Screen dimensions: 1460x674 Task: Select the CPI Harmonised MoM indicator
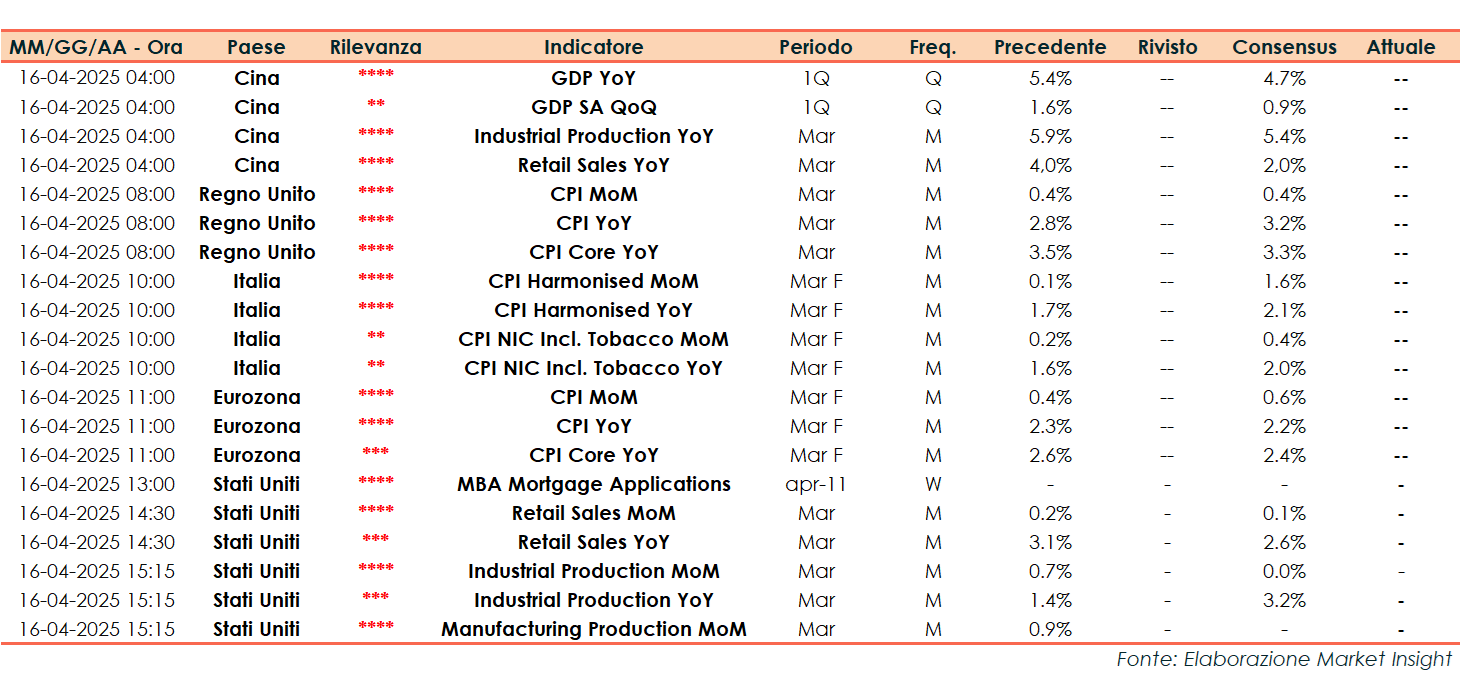[593, 281]
